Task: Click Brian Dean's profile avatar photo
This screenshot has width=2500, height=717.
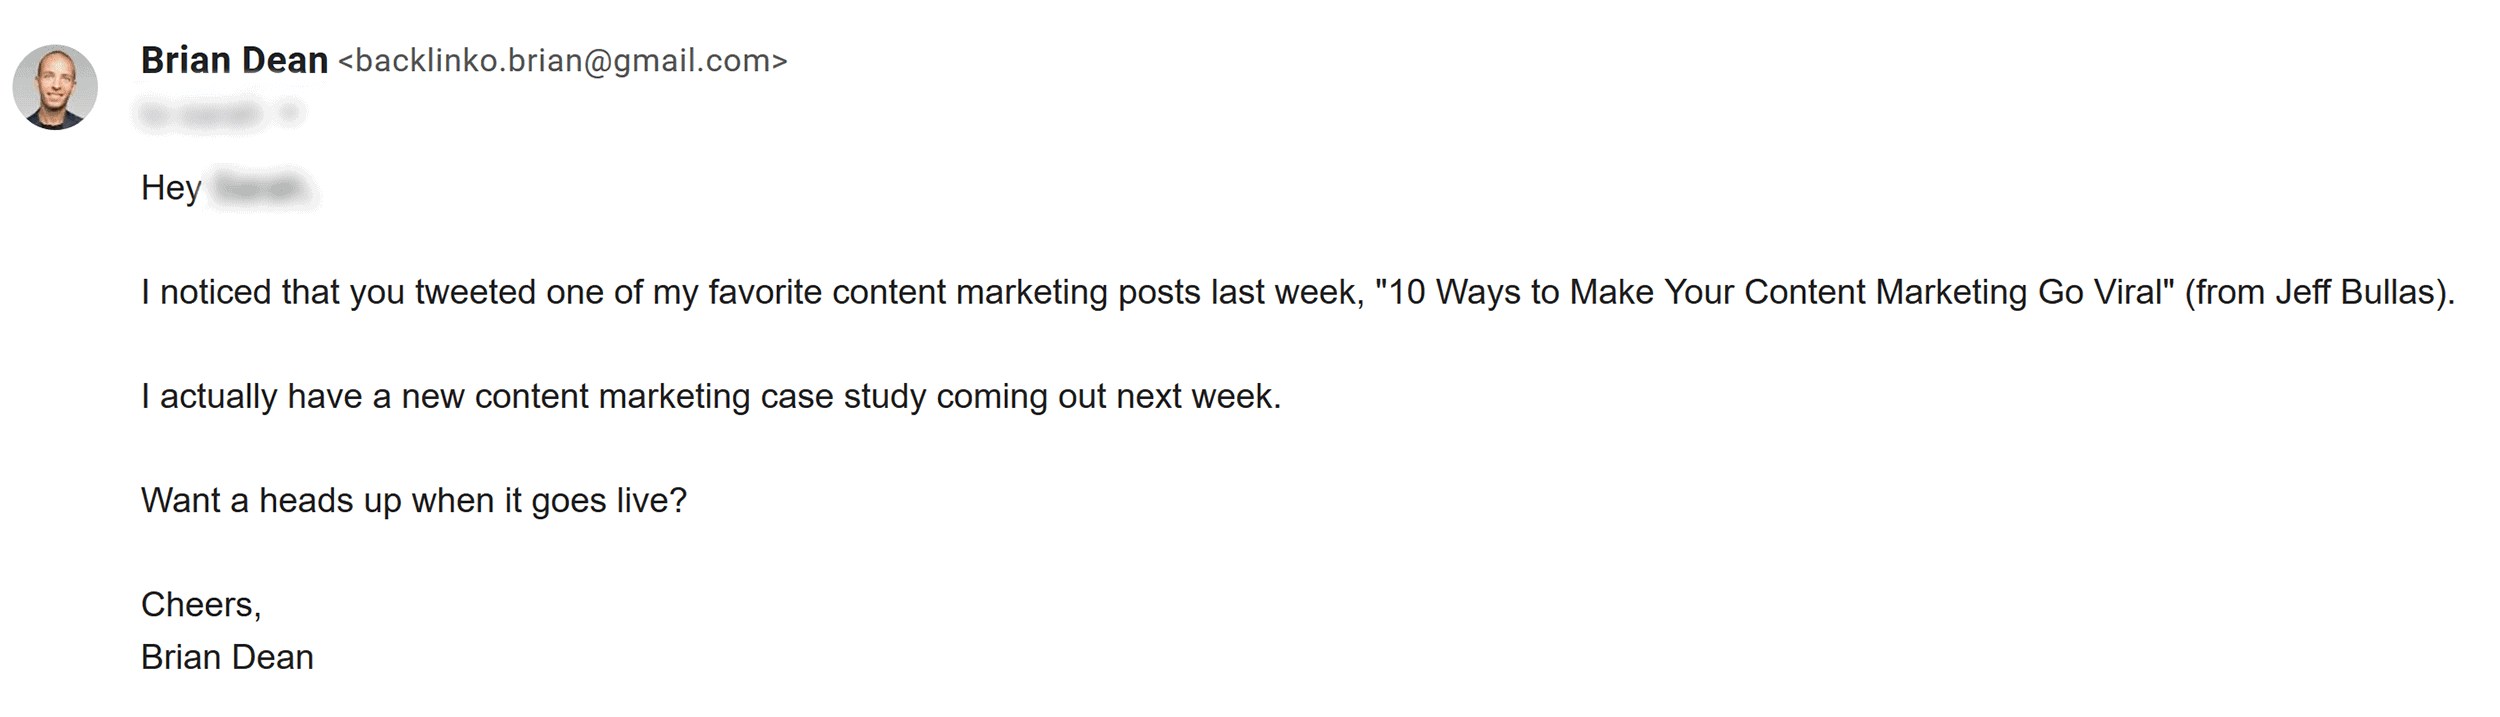Action: pos(55,87)
